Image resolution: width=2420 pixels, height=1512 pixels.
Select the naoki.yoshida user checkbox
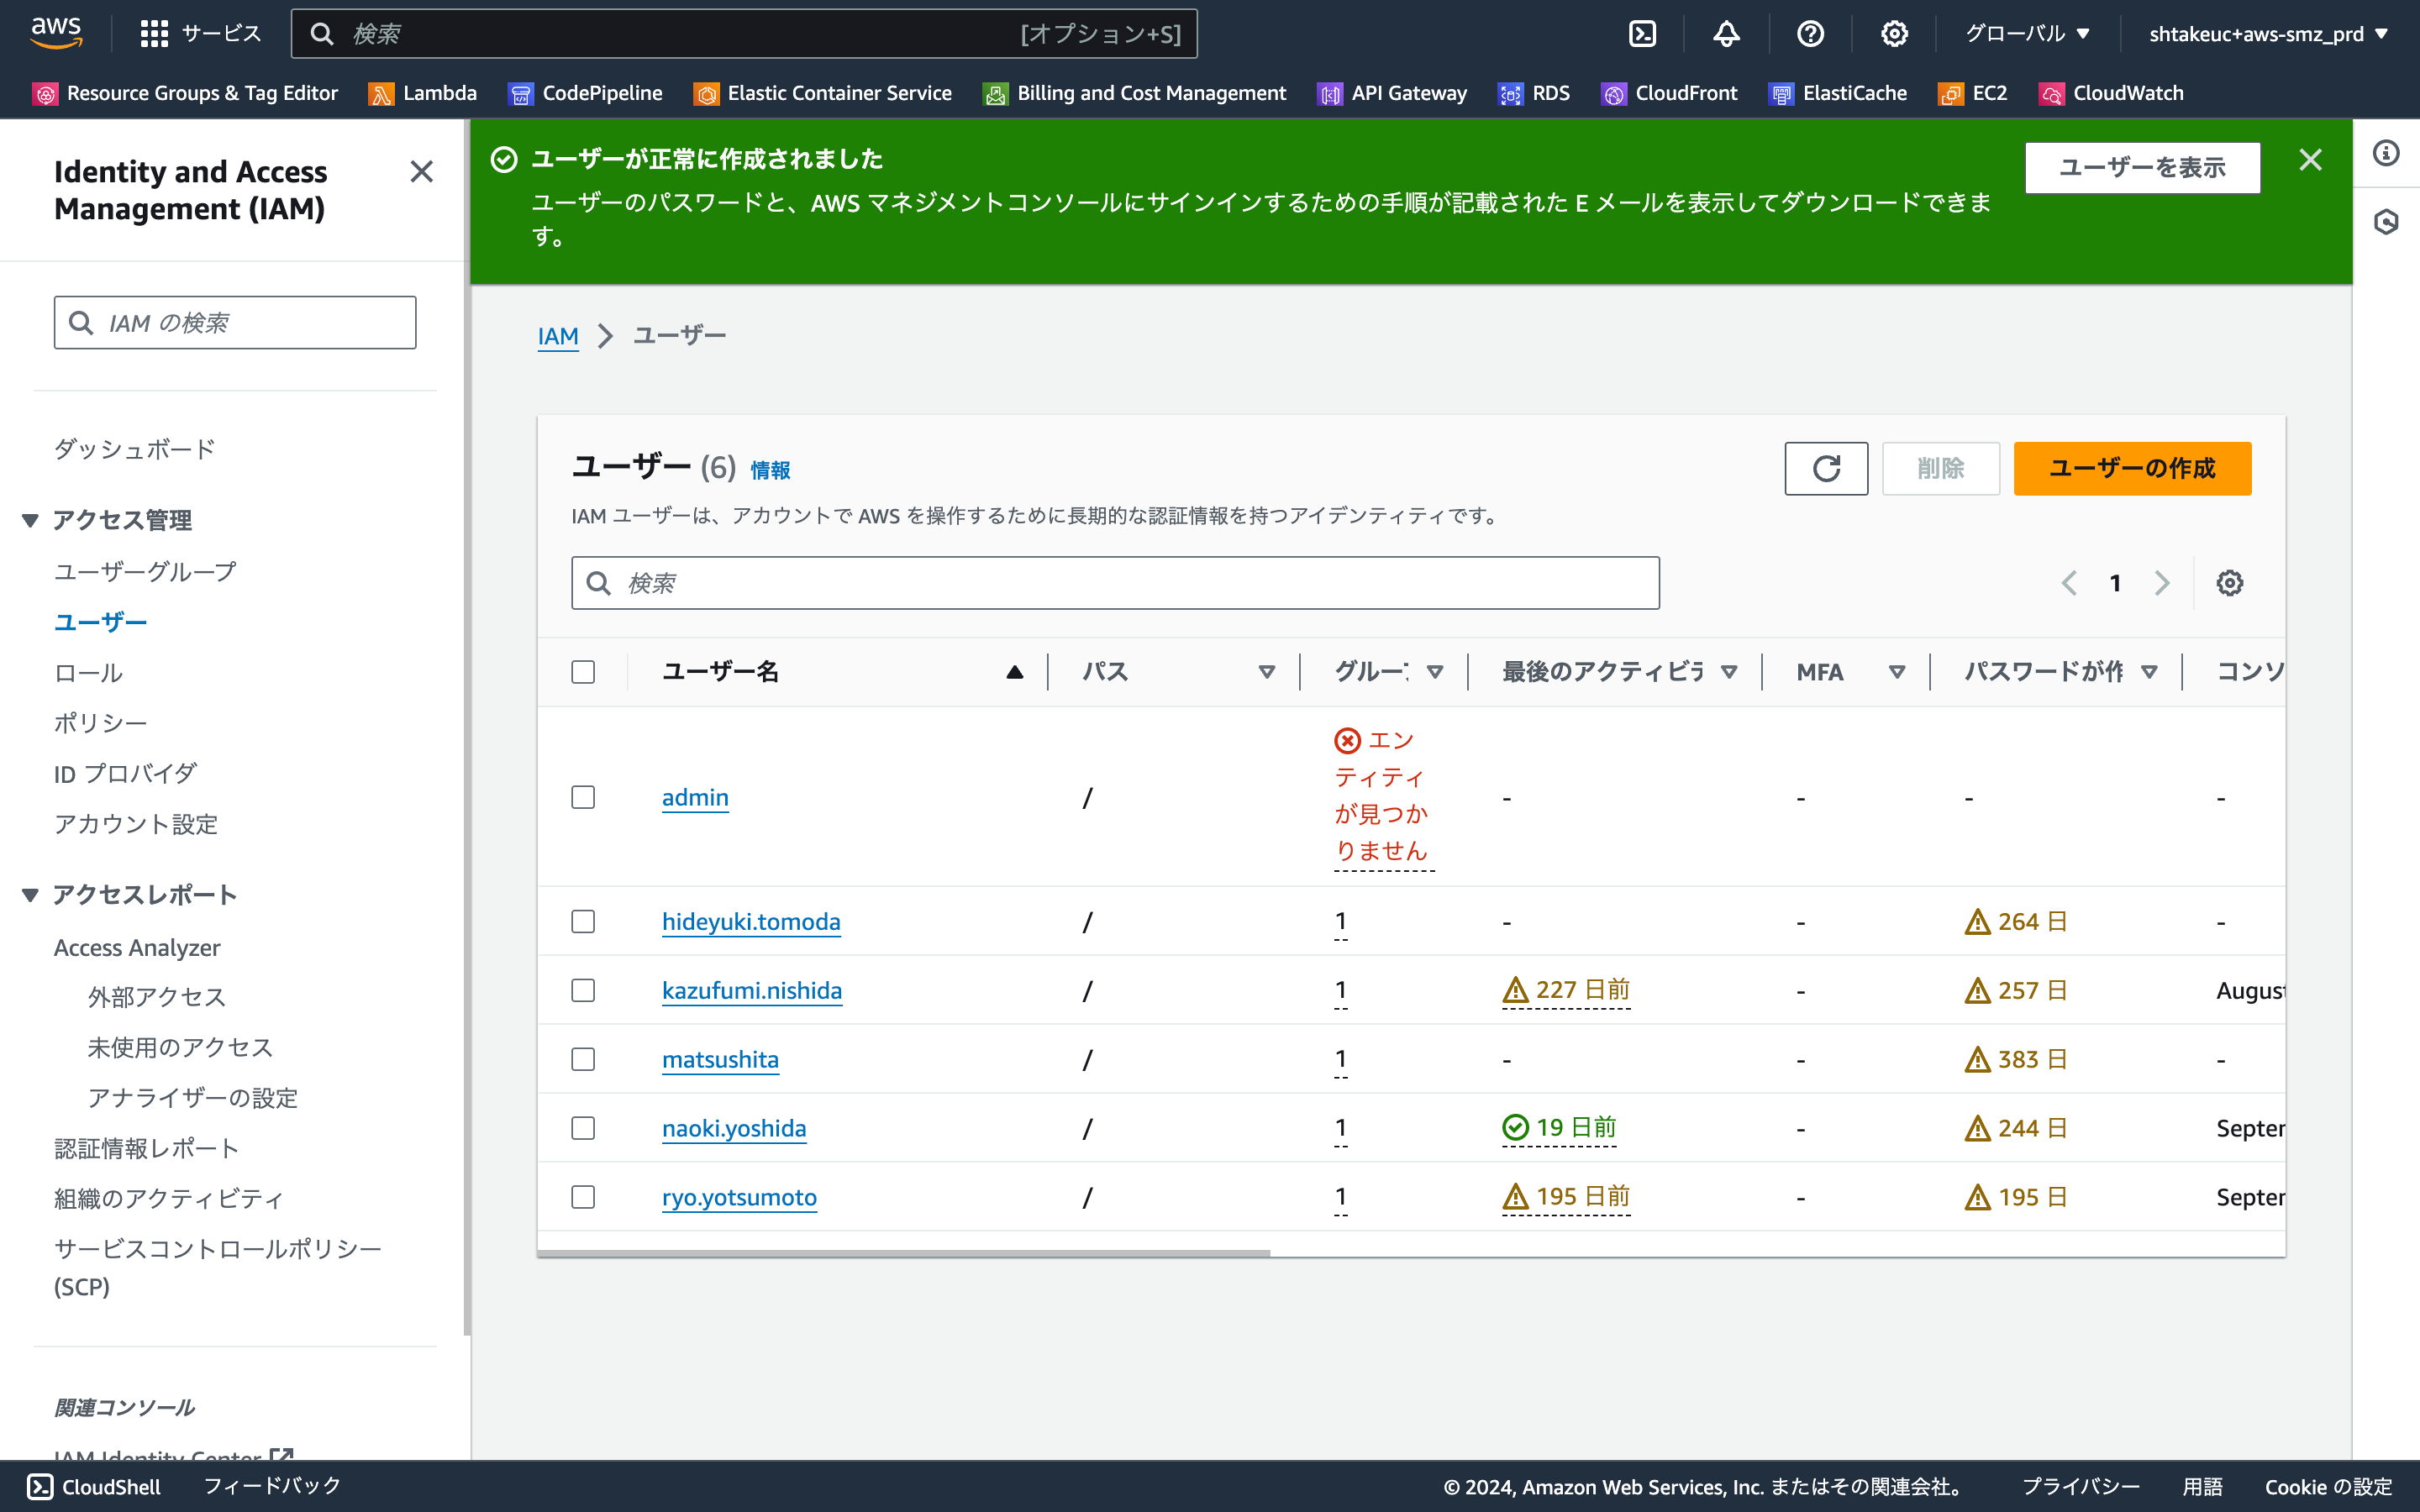pyautogui.click(x=583, y=1128)
